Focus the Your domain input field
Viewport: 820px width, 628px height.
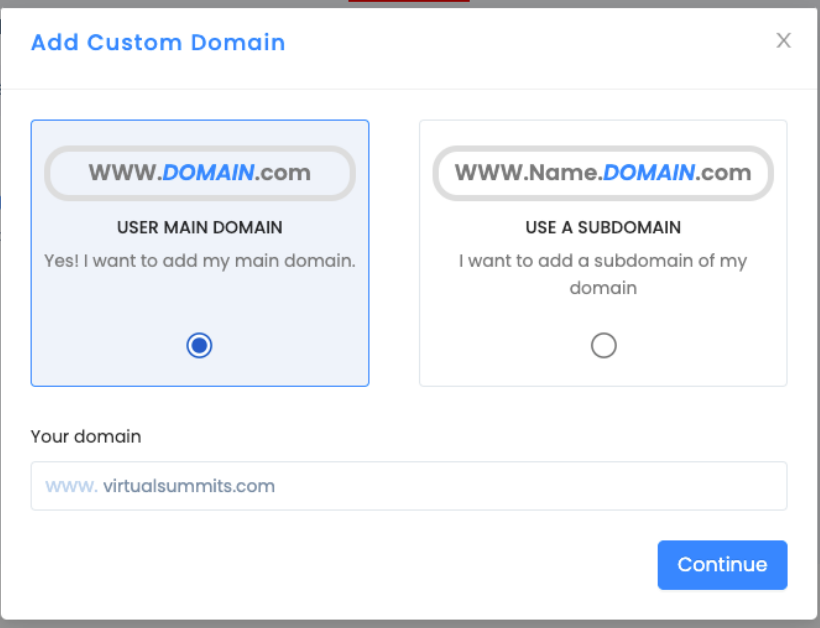pos(409,486)
